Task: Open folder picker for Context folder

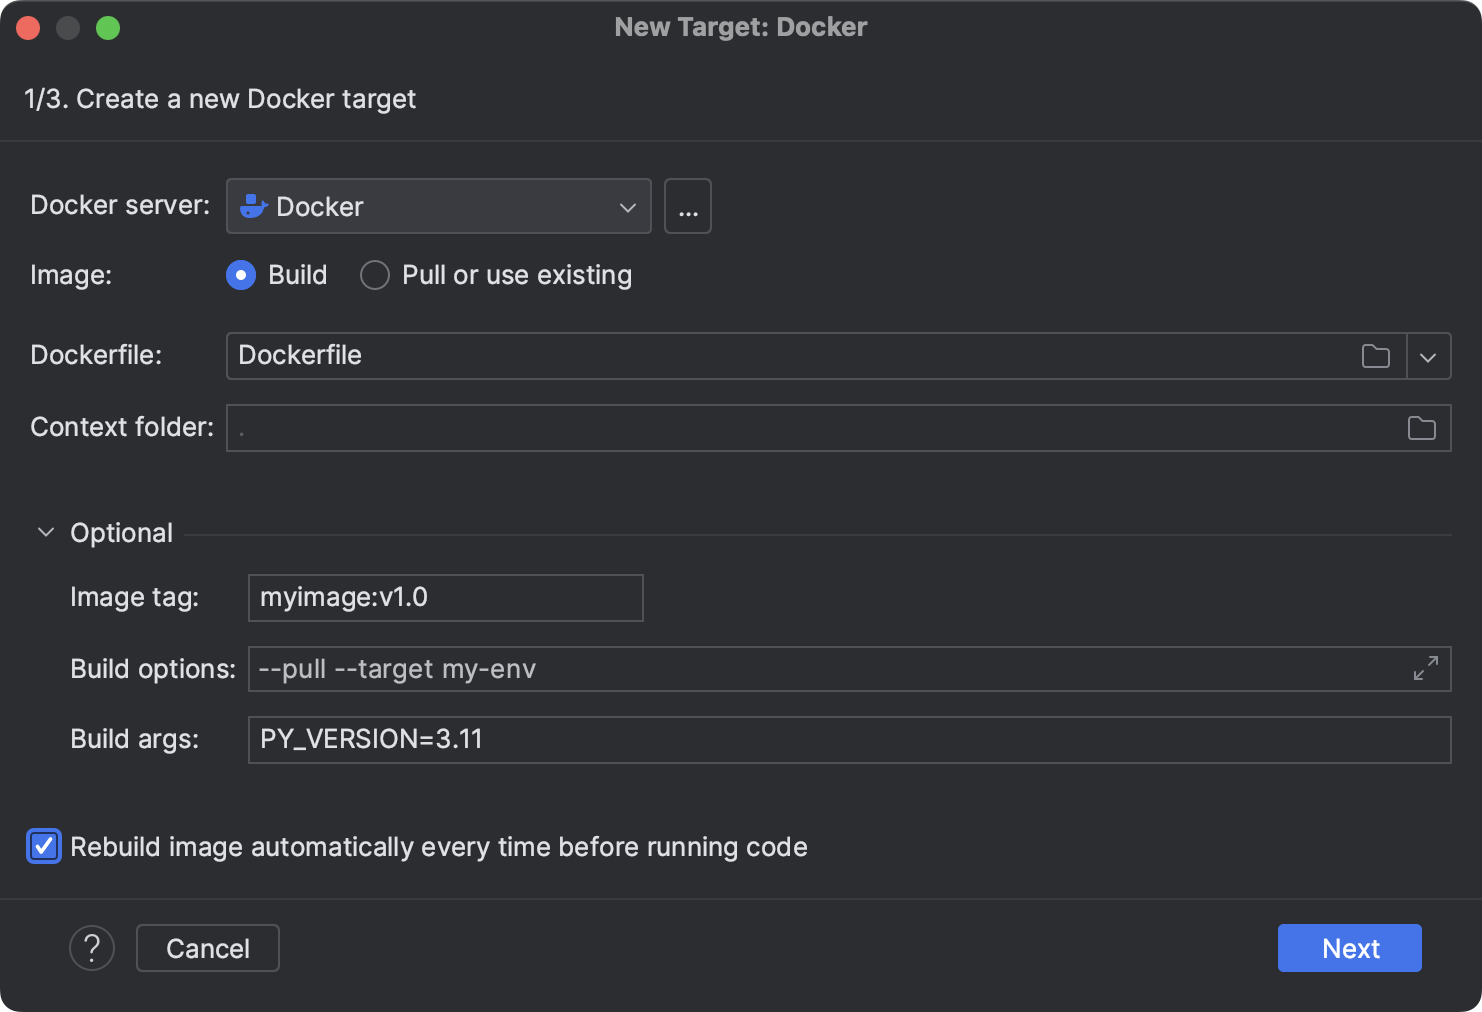Action: tap(1421, 428)
